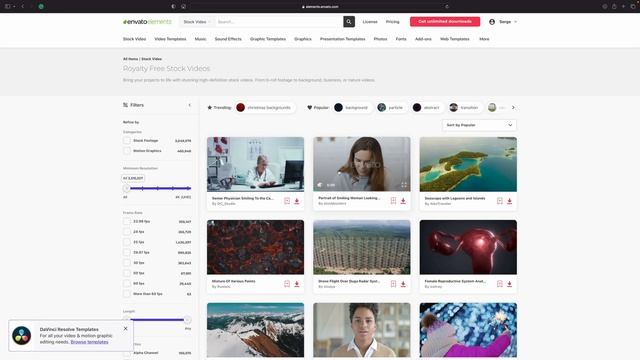This screenshot has width=640, height=360.
Task: Click the DaVinci Resolve logo icon
Action: tap(22, 336)
